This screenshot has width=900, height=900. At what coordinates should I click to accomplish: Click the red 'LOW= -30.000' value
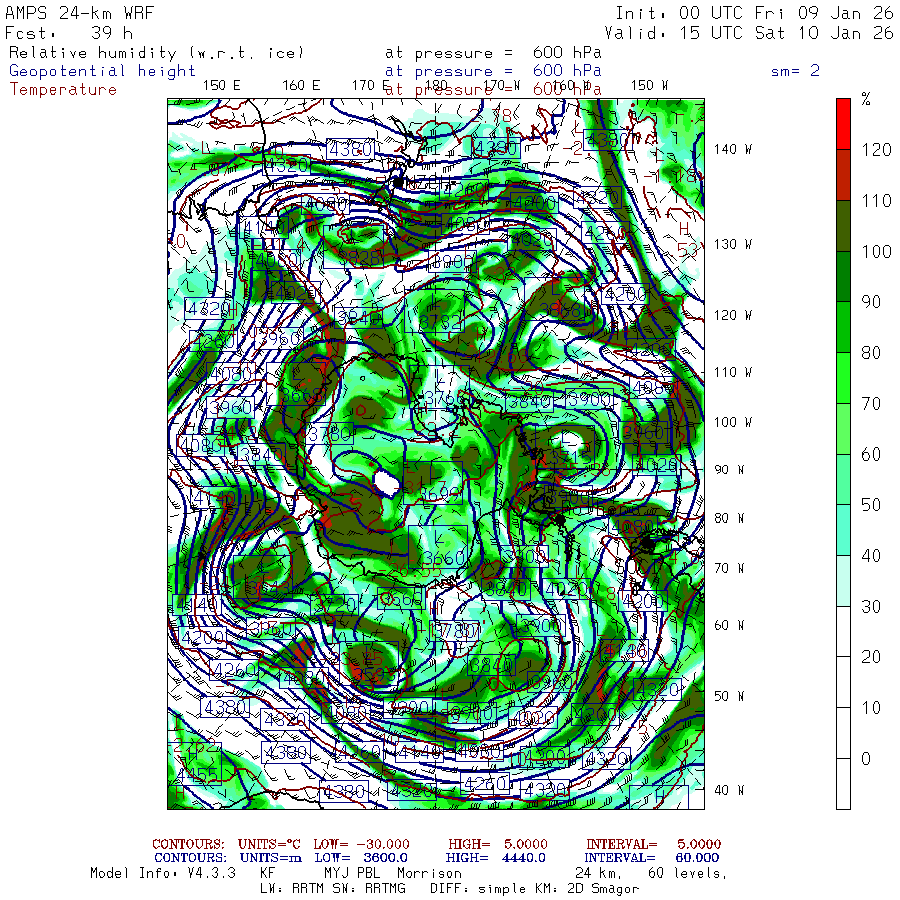[362, 844]
